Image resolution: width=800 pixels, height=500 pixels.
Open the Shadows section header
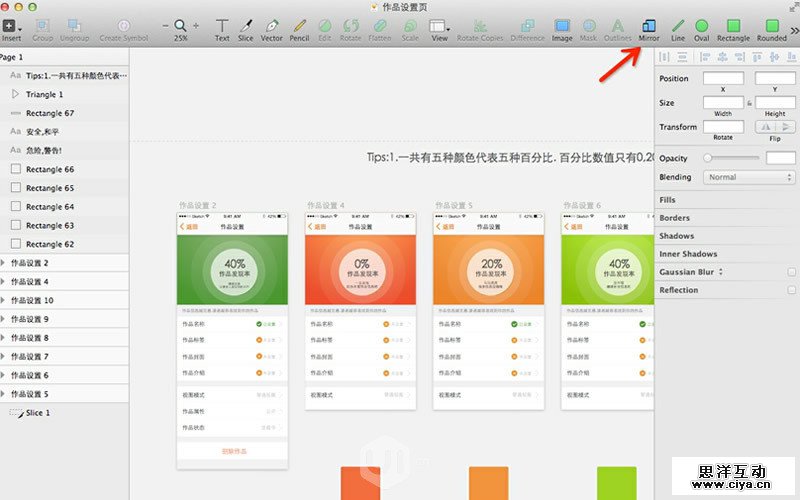point(677,236)
